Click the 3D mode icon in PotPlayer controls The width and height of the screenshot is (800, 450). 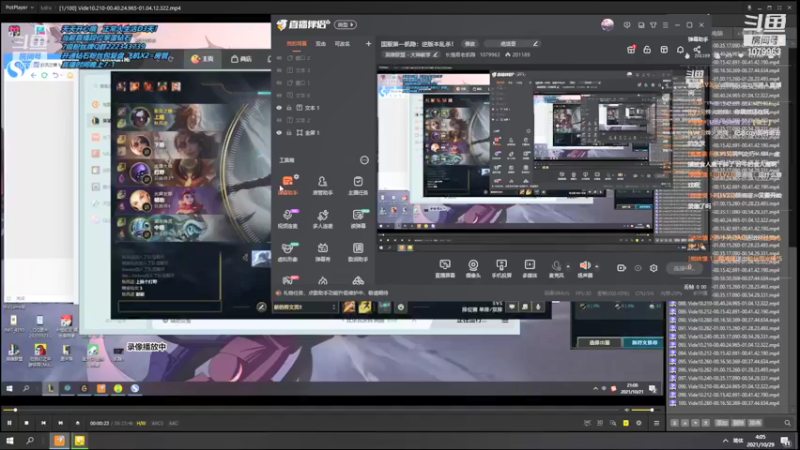pyautogui.click(x=600, y=423)
